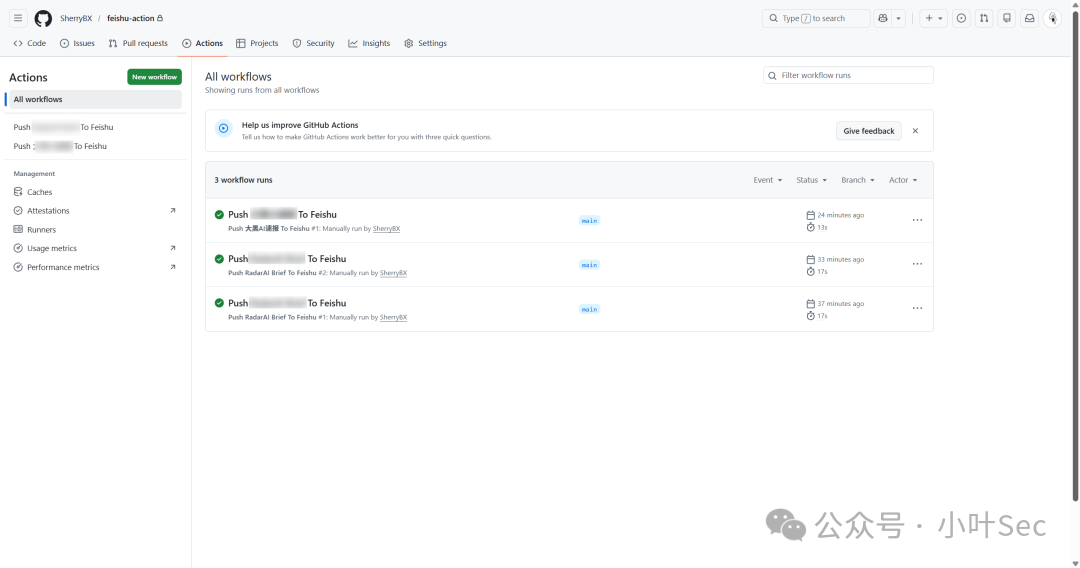This screenshot has width=1080, height=568.
Task: Click the page vertical scrollbar
Action: tap(1075, 255)
